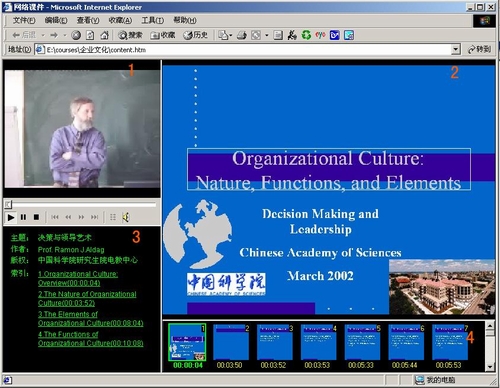Screen dimensions: 500x388
Task: Click the Mail toolbar icon
Action: coord(224,35)
